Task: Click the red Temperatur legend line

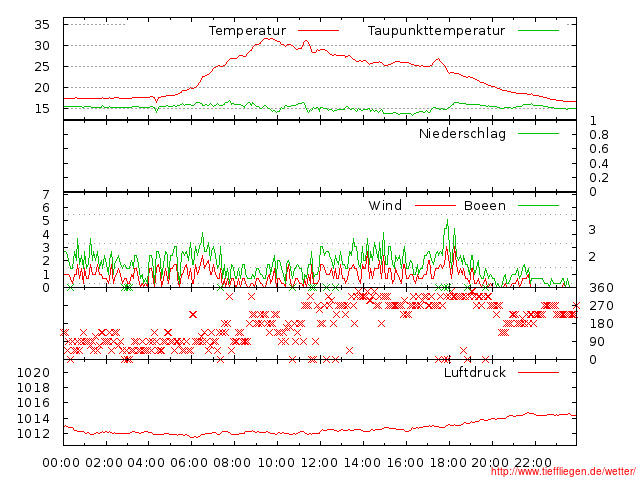Action: point(318,31)
